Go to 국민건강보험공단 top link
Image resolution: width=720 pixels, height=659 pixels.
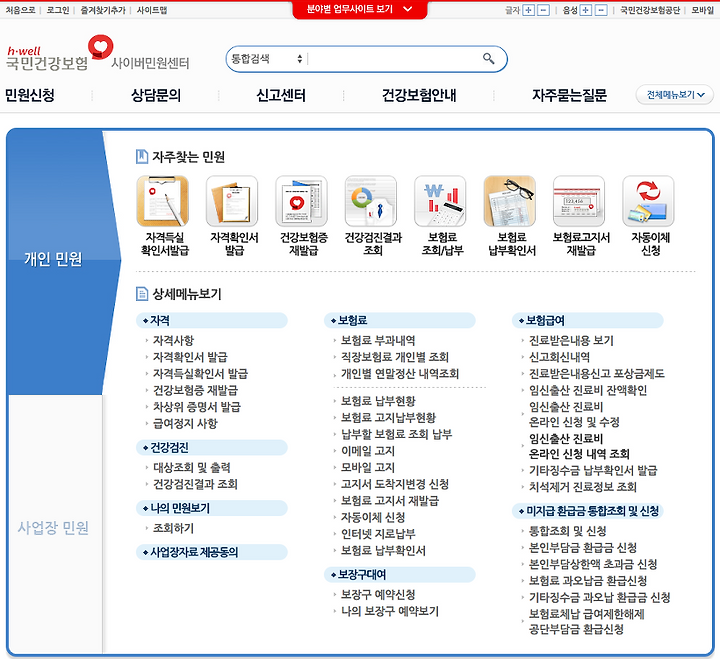click(x=650, y=10)
